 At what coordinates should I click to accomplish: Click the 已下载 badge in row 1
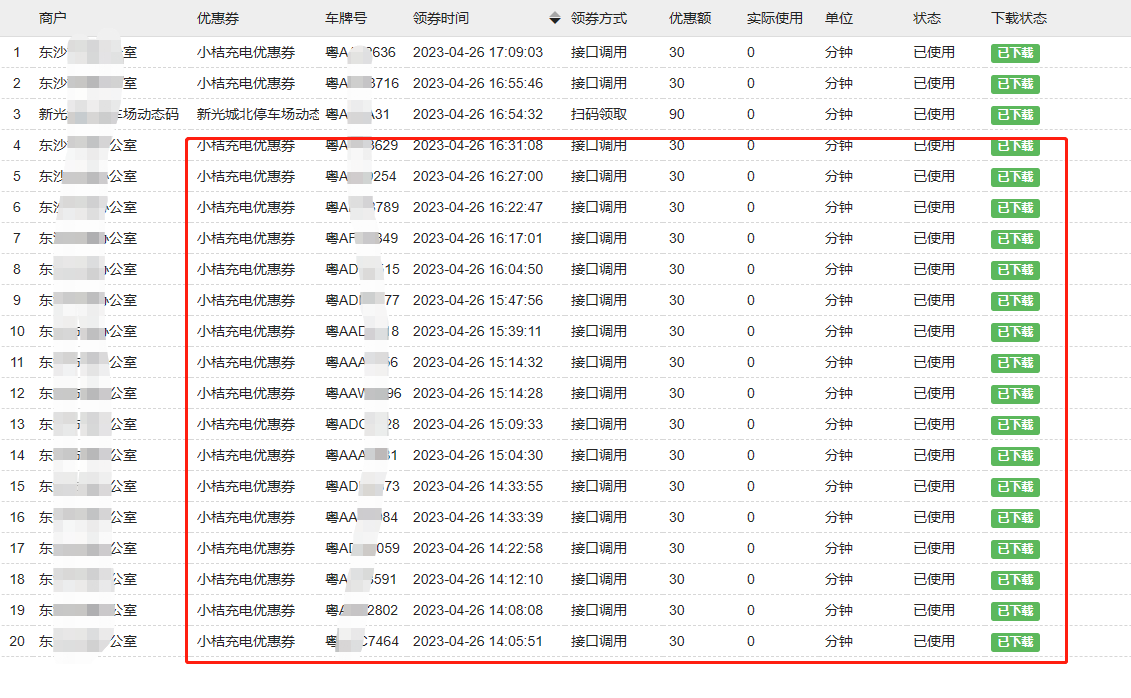pyautogui.click(x=1015, y=54)
